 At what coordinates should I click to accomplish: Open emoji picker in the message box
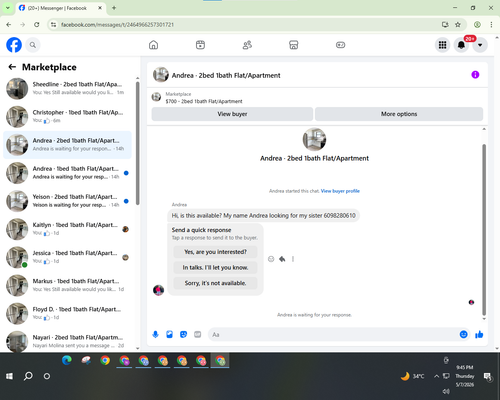(x=463, y=334)
